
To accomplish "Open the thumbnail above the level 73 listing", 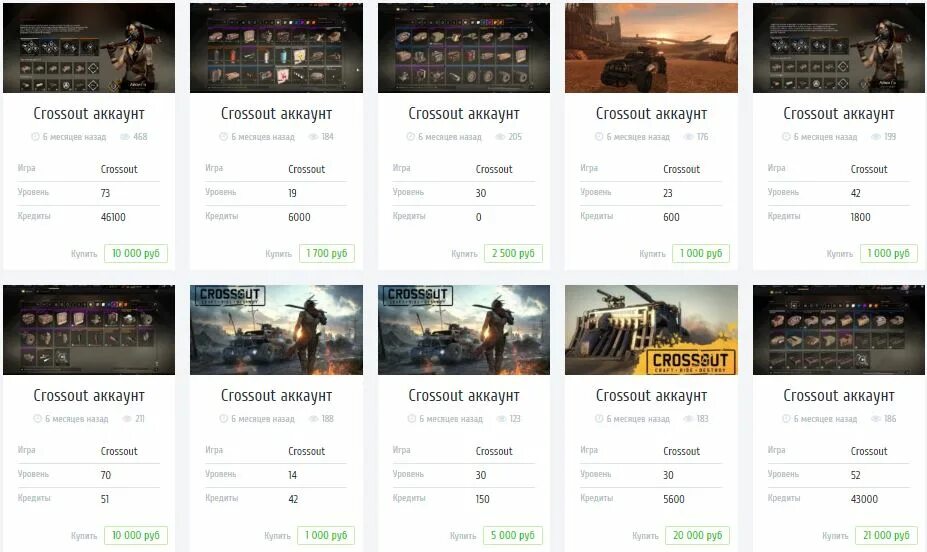I will [x=89, y=48].
